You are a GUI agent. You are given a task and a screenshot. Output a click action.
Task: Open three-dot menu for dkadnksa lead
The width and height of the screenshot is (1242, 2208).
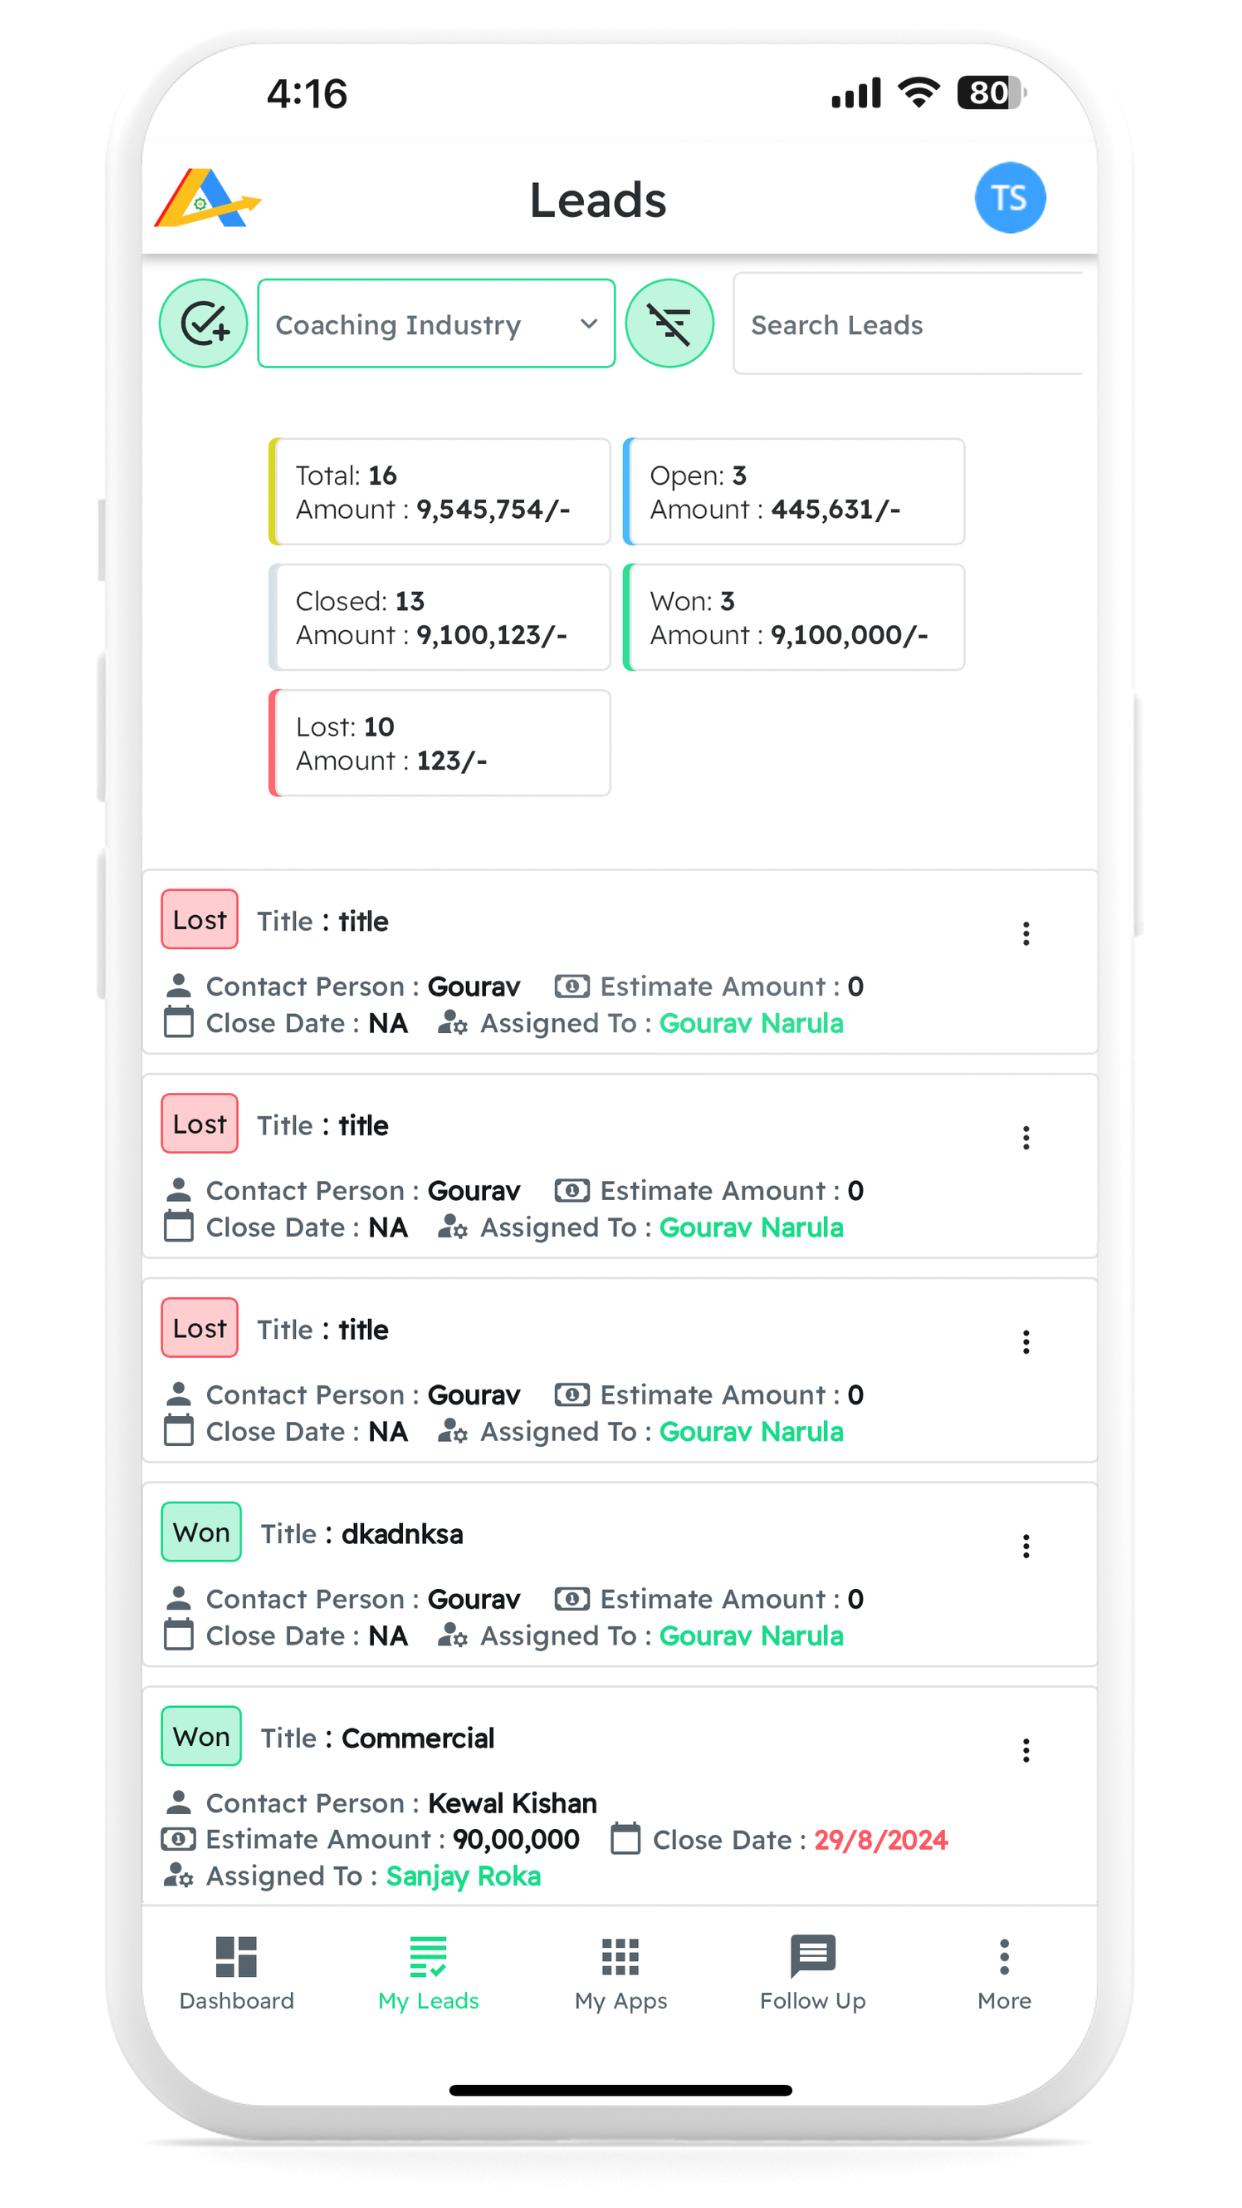point(1026,1547)
